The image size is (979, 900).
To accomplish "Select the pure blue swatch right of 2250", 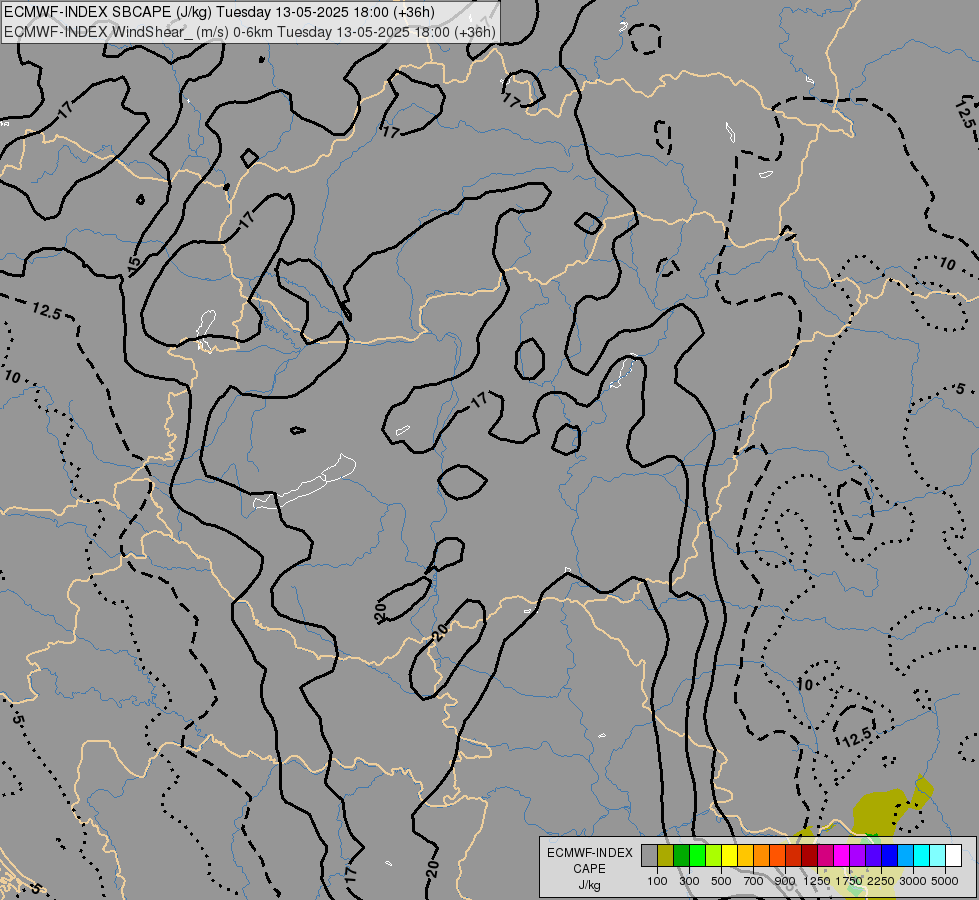I will [890, 855].
